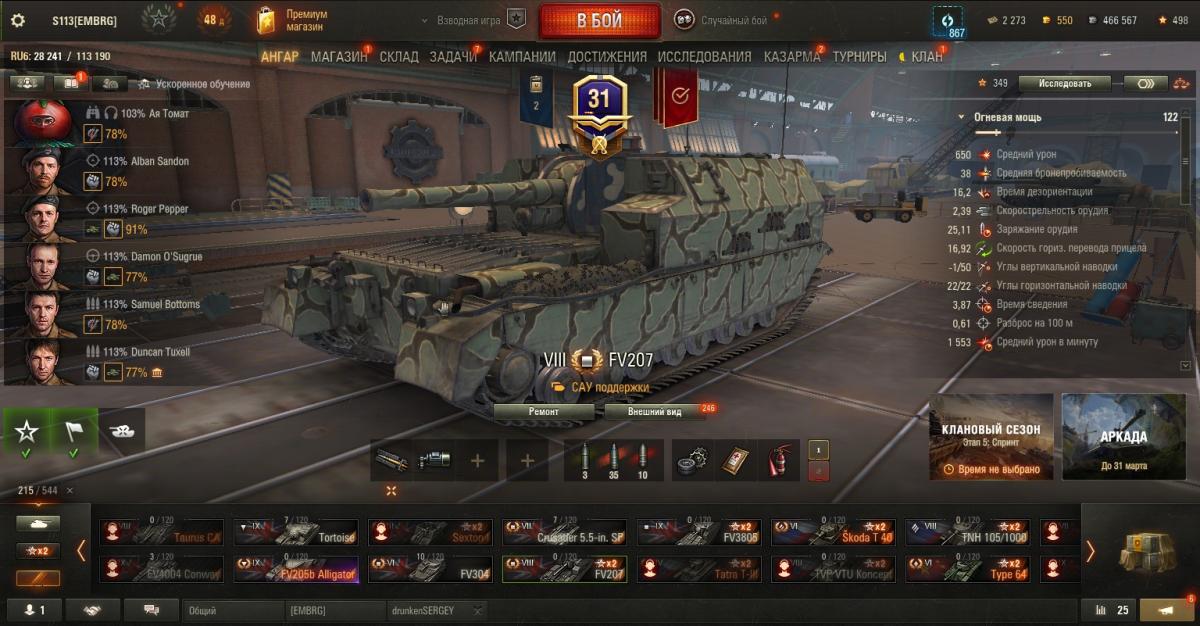Viewport: 1200px width, 626px height.
Task: Expand the Взводная игра platoon dropdown
Action: point(474,20)
